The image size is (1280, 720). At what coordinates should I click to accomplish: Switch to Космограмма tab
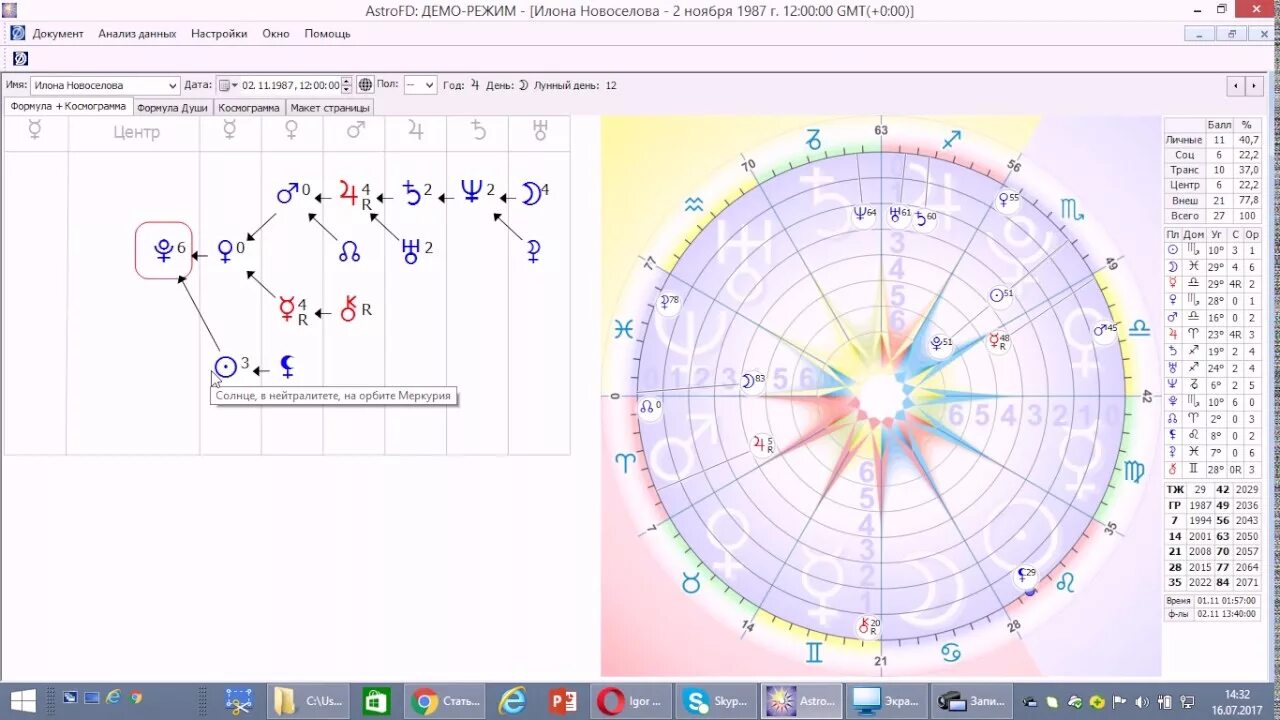pyautogui.click(x=249, y=107)
